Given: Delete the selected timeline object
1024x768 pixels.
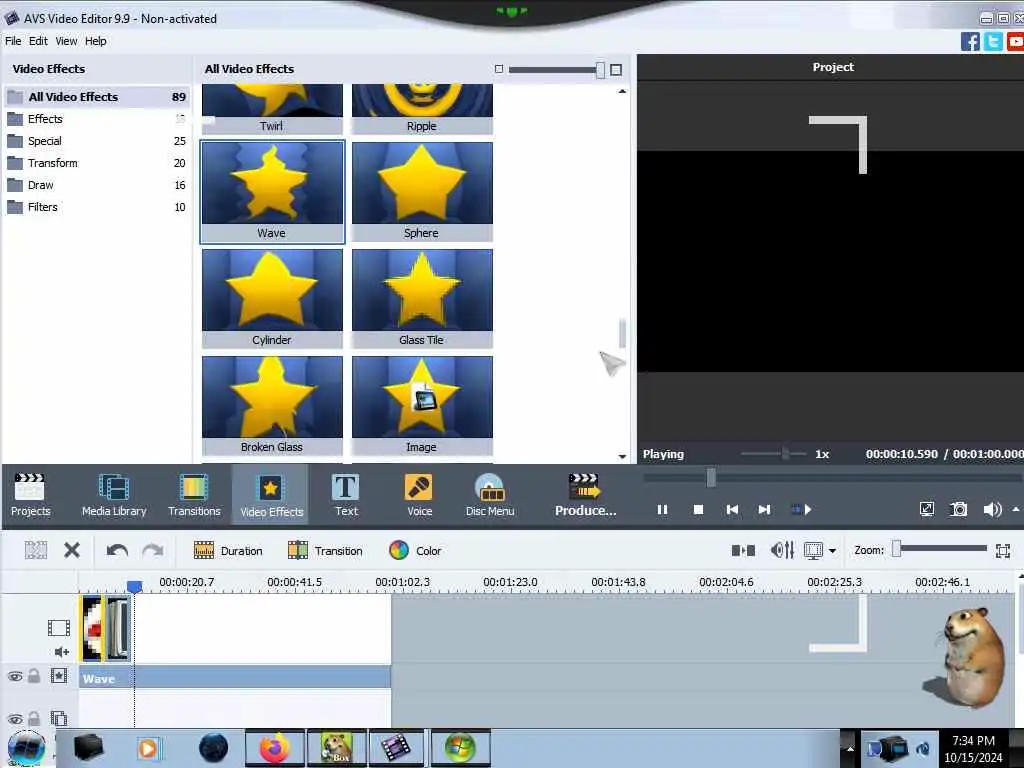Looking at the screenshot, I should [x=72, y=551].
